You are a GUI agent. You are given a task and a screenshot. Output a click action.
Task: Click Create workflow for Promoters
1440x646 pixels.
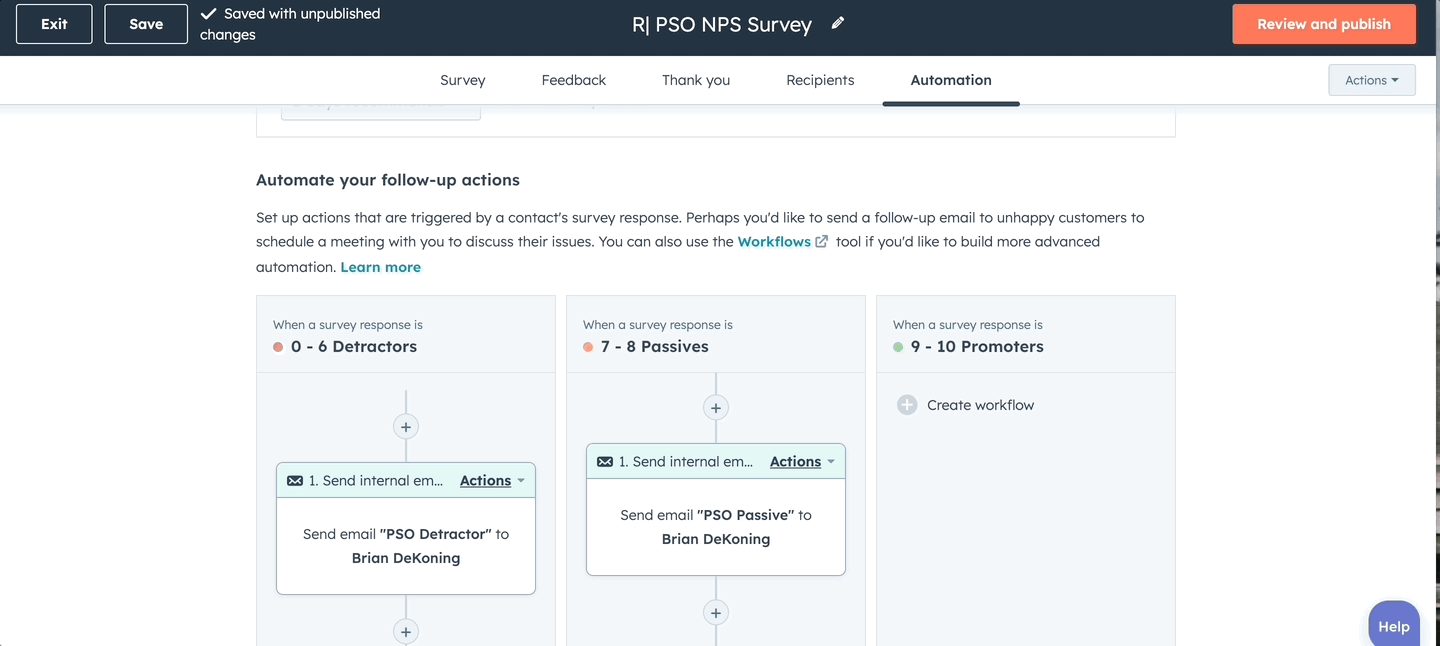pos(980,405)
